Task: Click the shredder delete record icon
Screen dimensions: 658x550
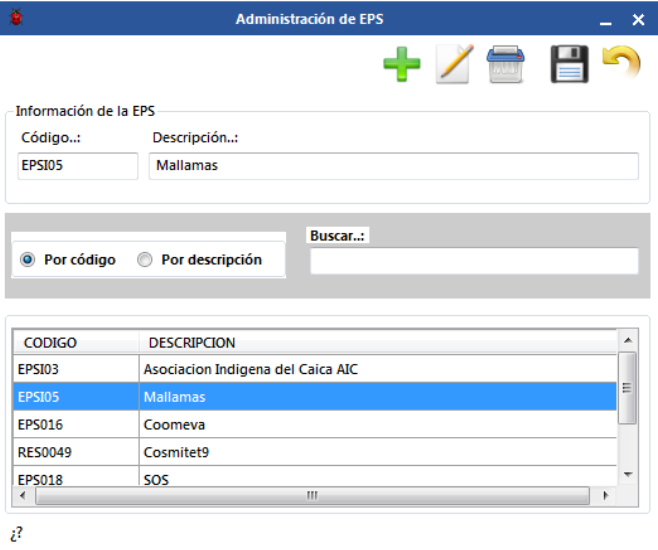Action: click(505, 66)
